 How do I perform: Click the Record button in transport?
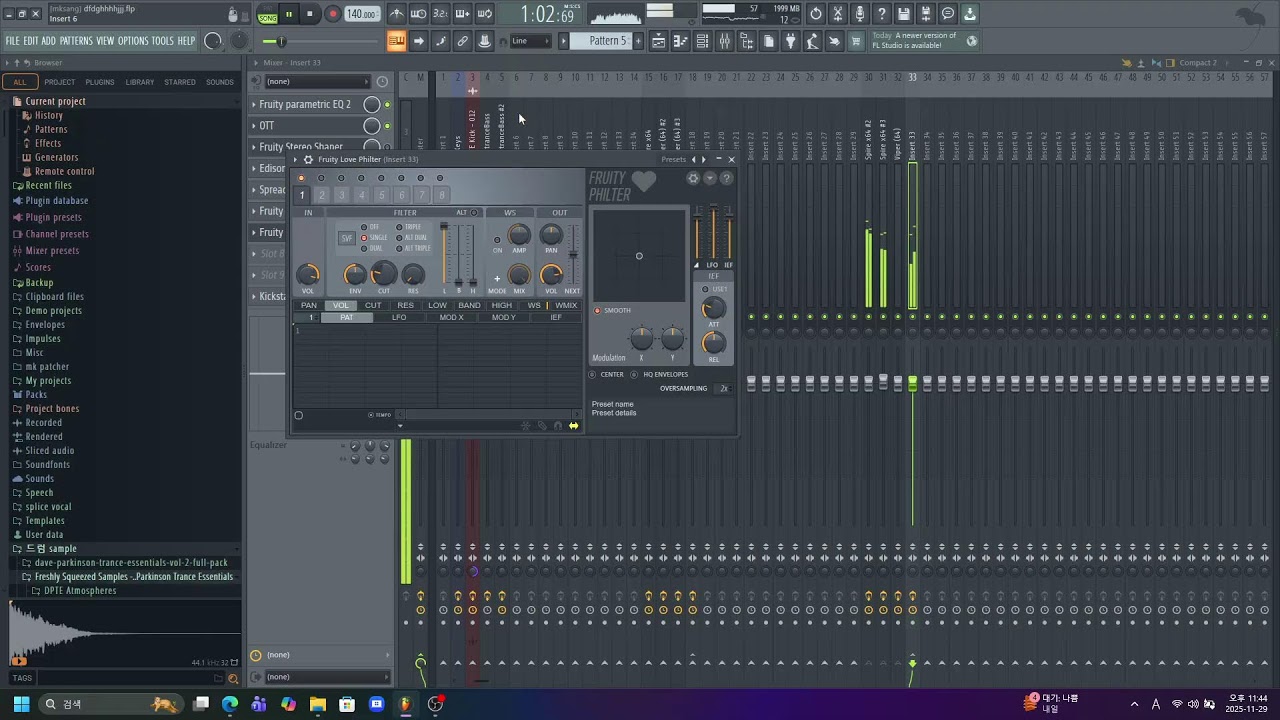pyautogui.click(x=333, y=14)
